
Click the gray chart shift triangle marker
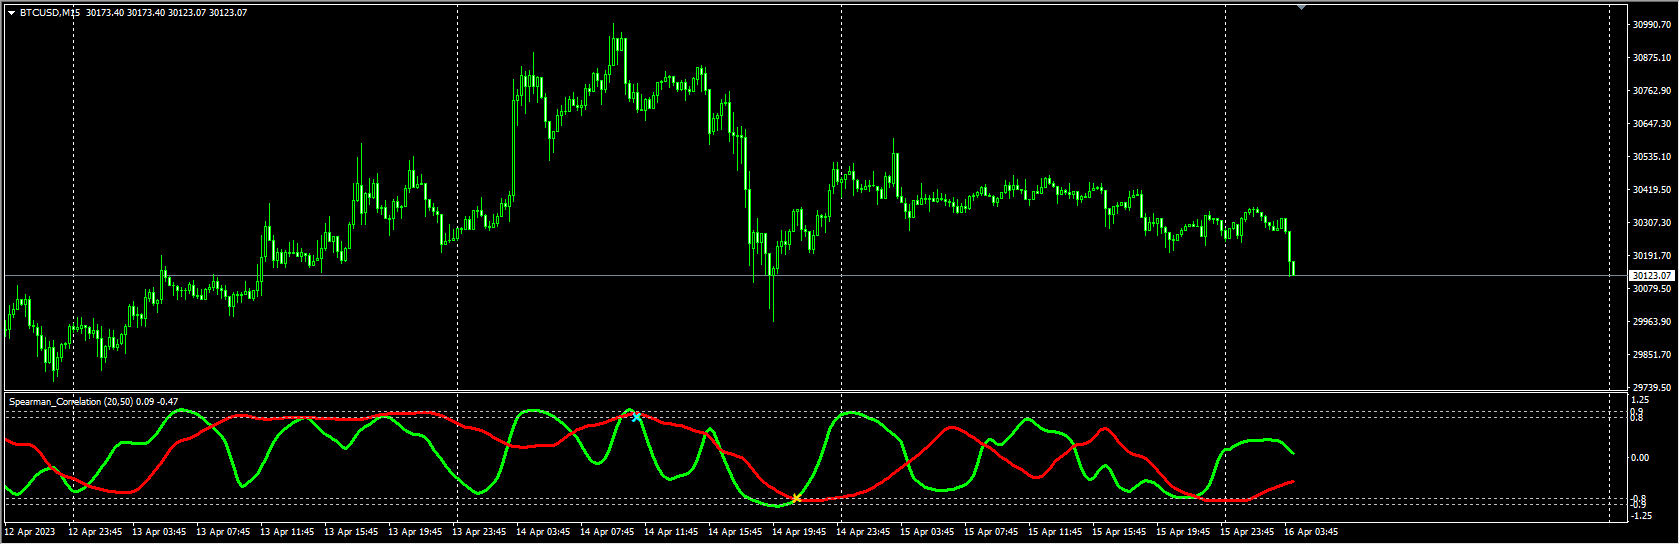[1301, 8]
